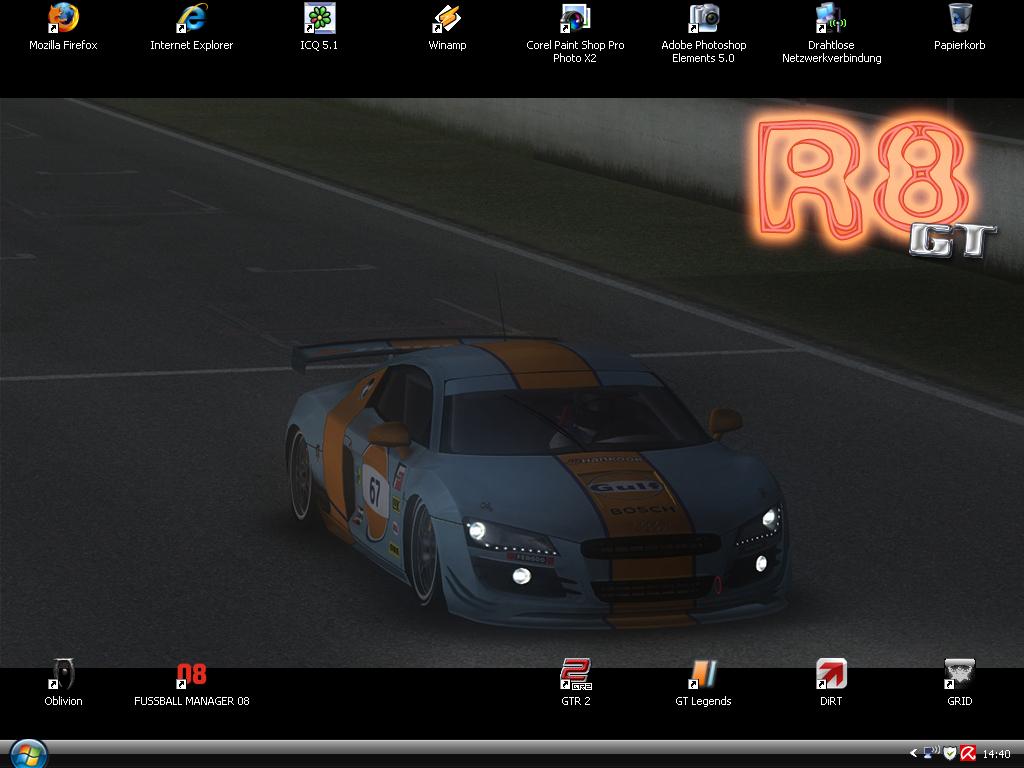The height and width of the screenshot is (768, 1024).
Task: Click the Avira antivirus umbrella tray icon
Action: coord(967,753)
